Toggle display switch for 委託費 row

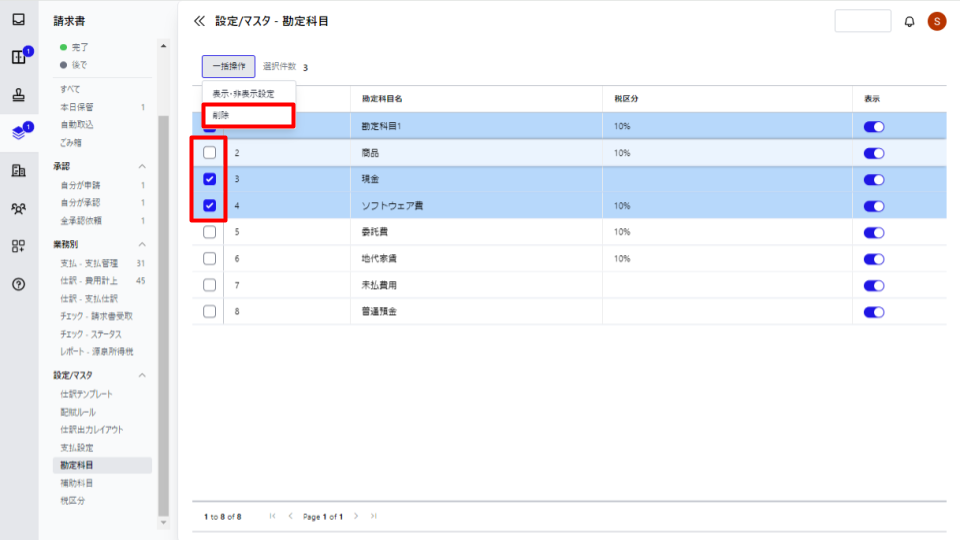tap(874, 233)
